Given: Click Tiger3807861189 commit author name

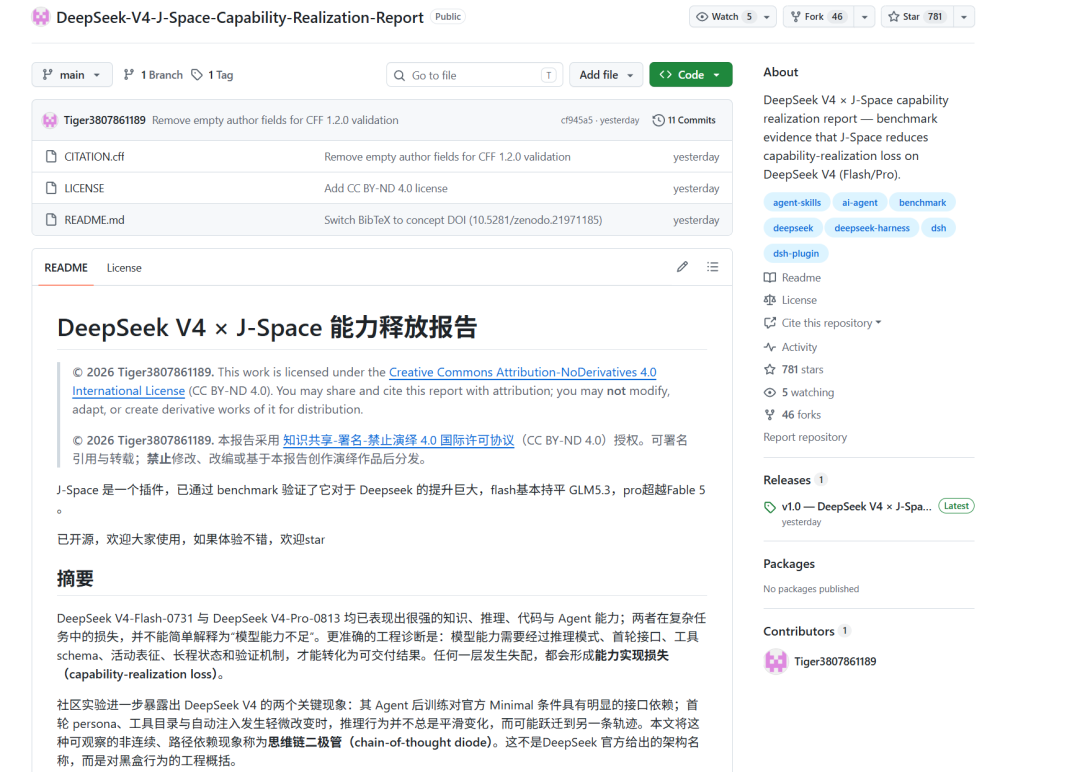Looking at the screenshot, I should [x=105, y=120].
